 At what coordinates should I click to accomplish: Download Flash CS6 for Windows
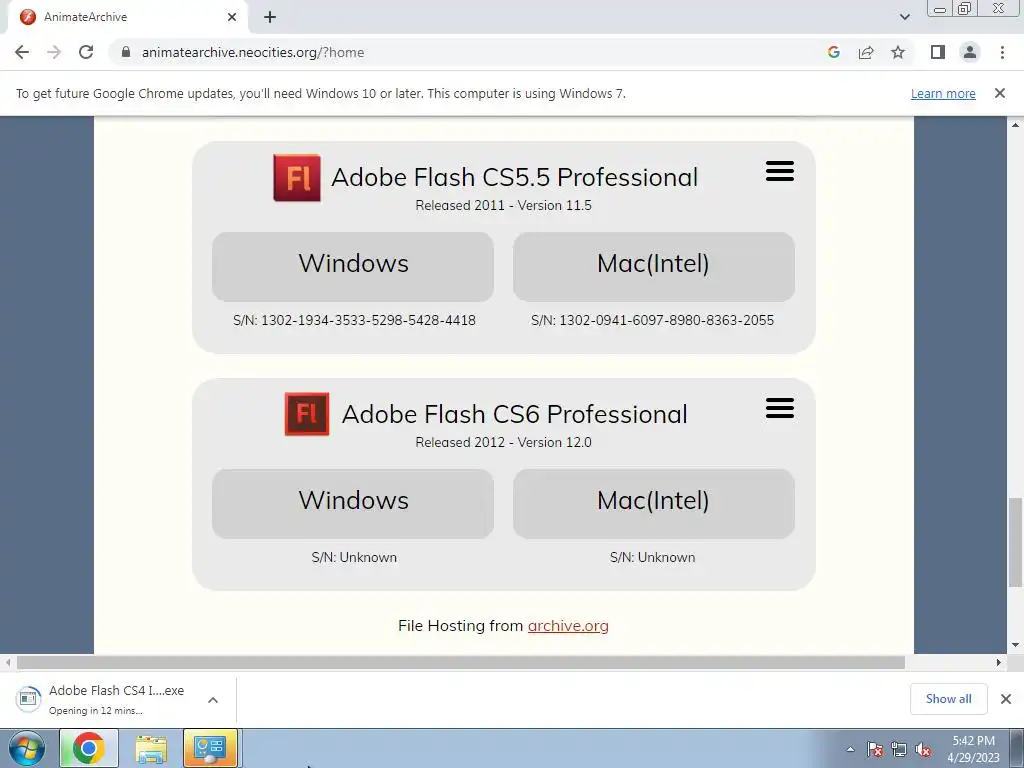(x=353, y=504)
